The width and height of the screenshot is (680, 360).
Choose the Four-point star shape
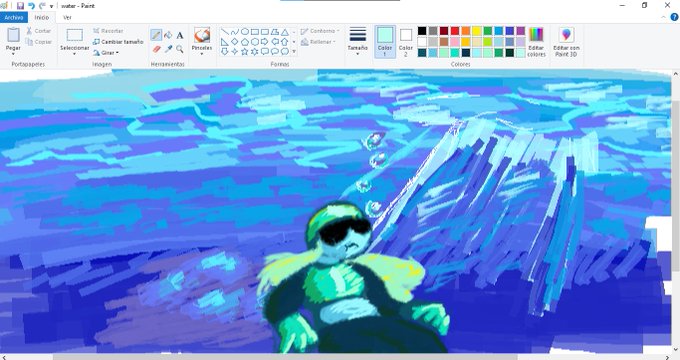tap(235, 52)
